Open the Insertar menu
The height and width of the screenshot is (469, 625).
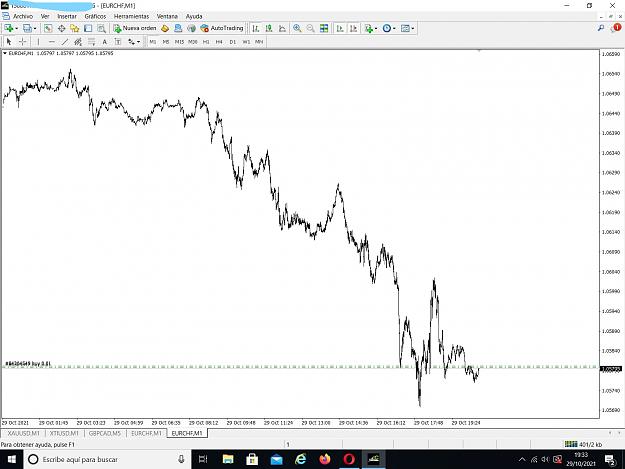[x=67, y=16]
